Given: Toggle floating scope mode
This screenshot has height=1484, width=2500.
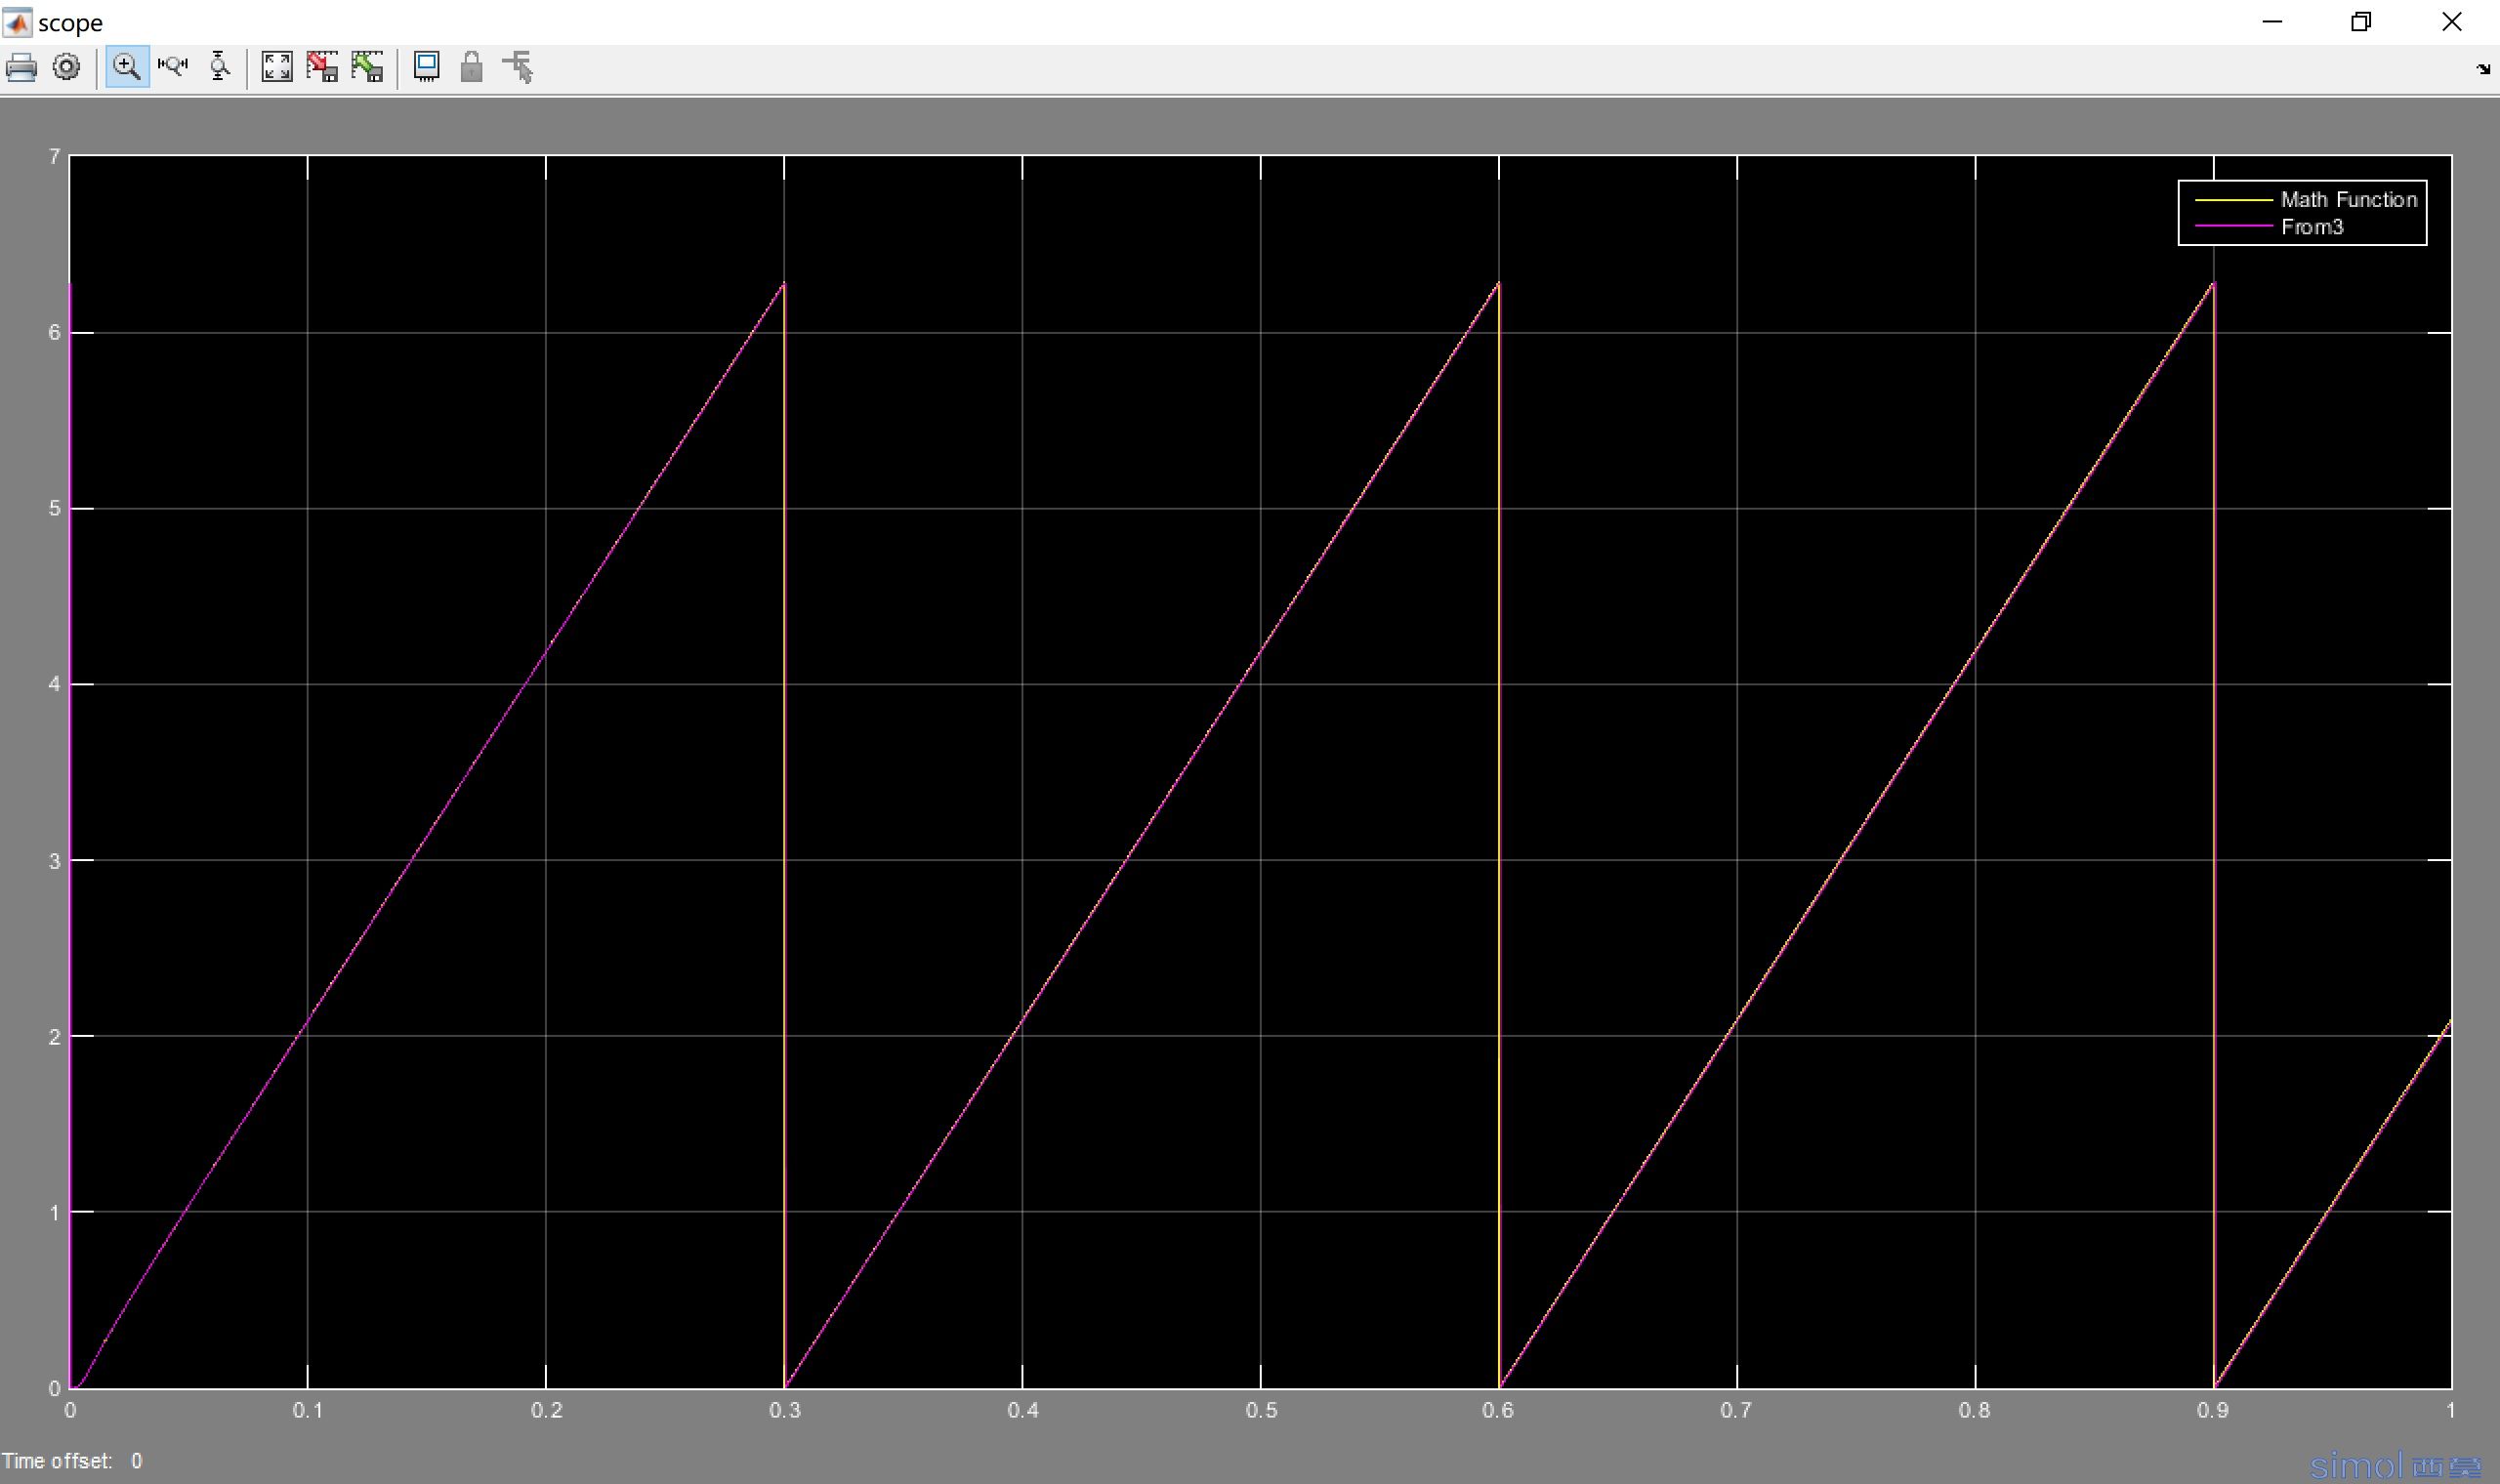Looking at the screenshot, I should click(x=427, y=67).
